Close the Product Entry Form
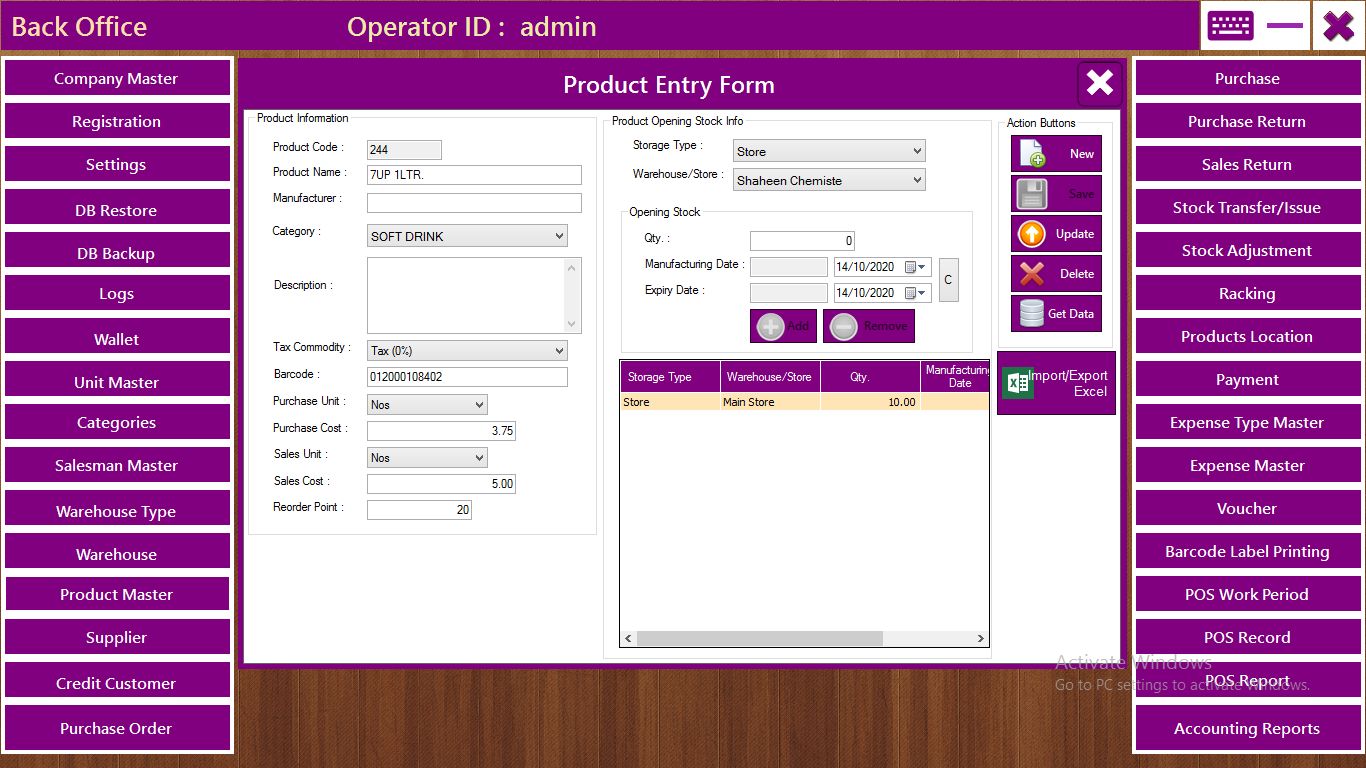 point(1099,83)
